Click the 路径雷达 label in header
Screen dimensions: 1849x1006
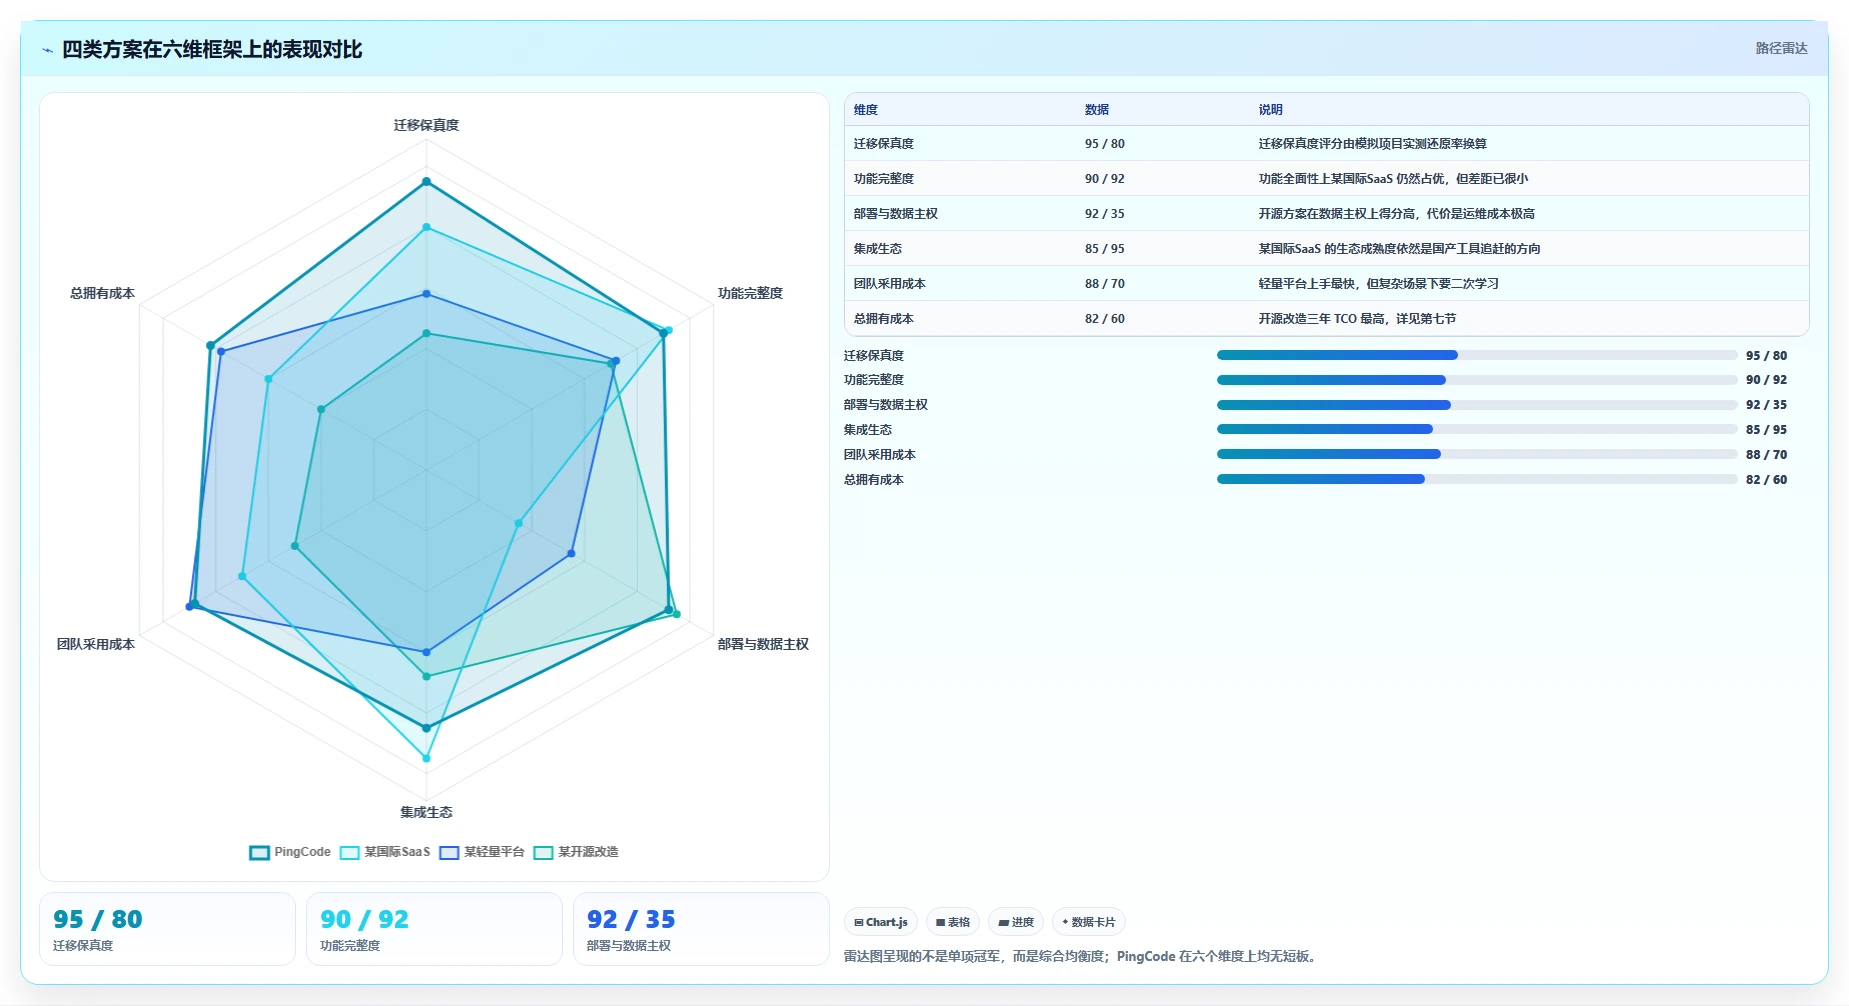[1781, 48]
